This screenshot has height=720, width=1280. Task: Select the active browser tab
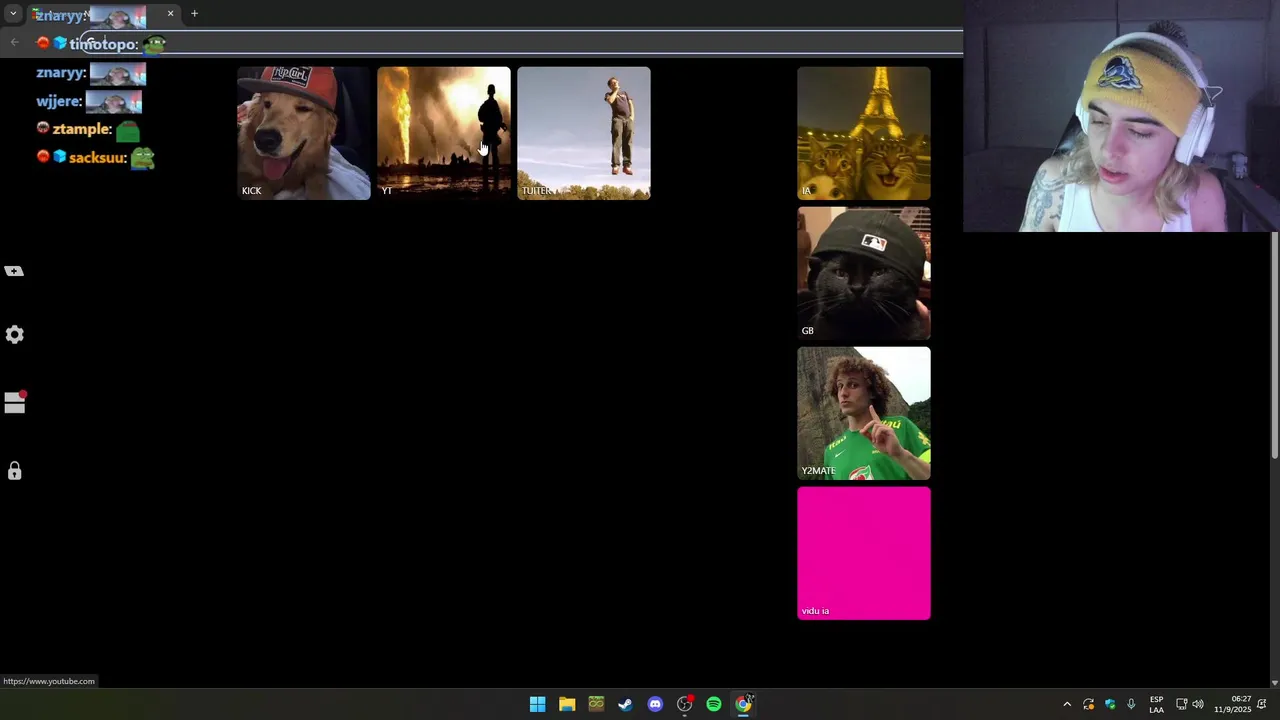103,15
